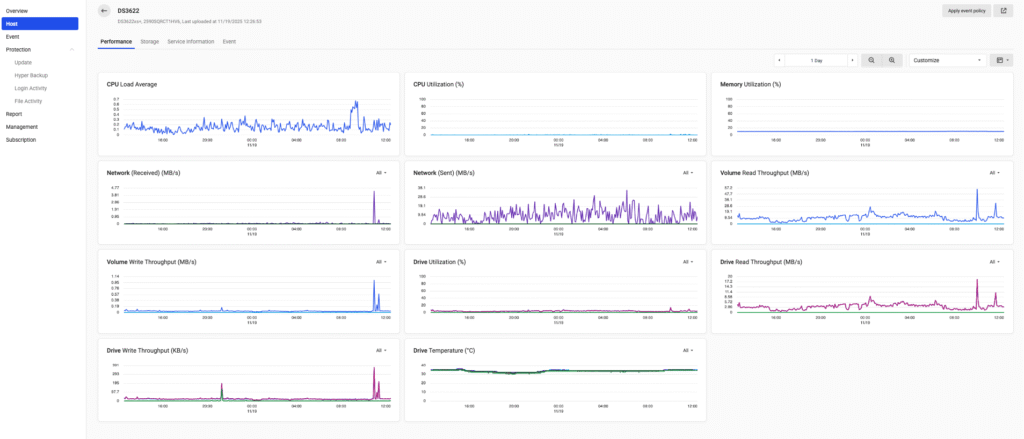Select Overview in the sidebar
Screen dimensions: 1024x439
coord(17,10)
